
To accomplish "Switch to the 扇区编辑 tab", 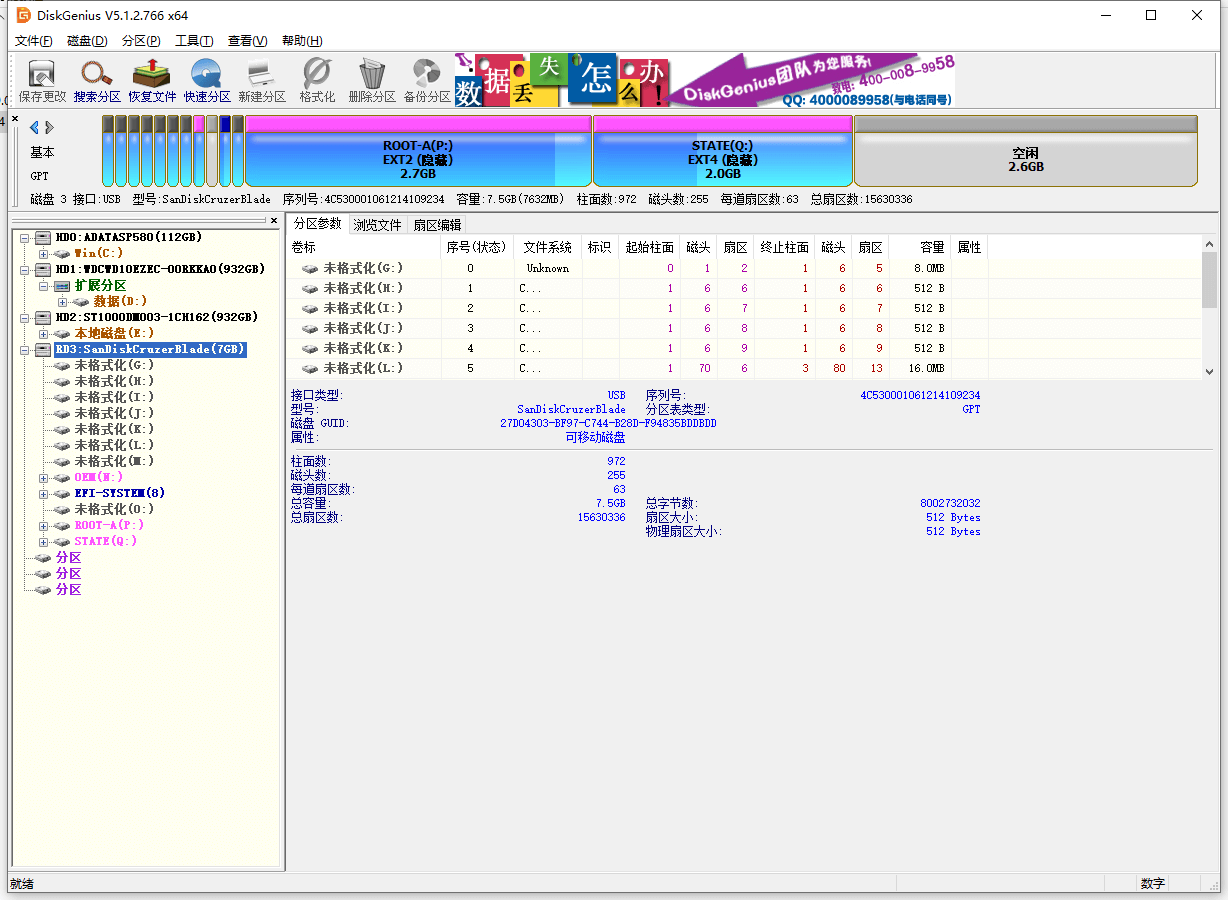I will [x=437, y=225].
